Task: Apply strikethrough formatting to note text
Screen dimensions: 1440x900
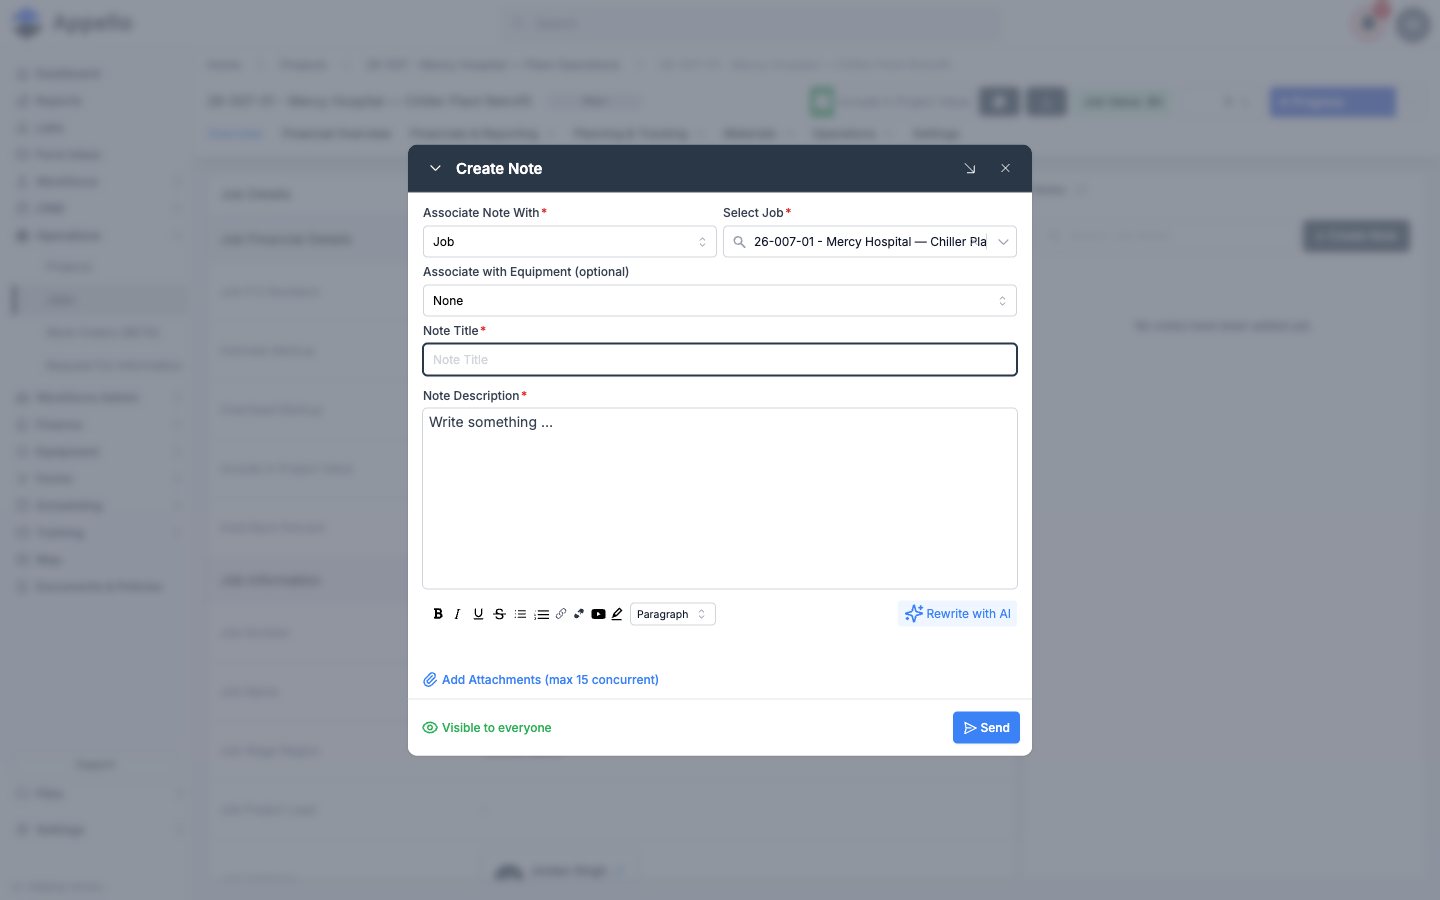Action: tap(499, 614)
